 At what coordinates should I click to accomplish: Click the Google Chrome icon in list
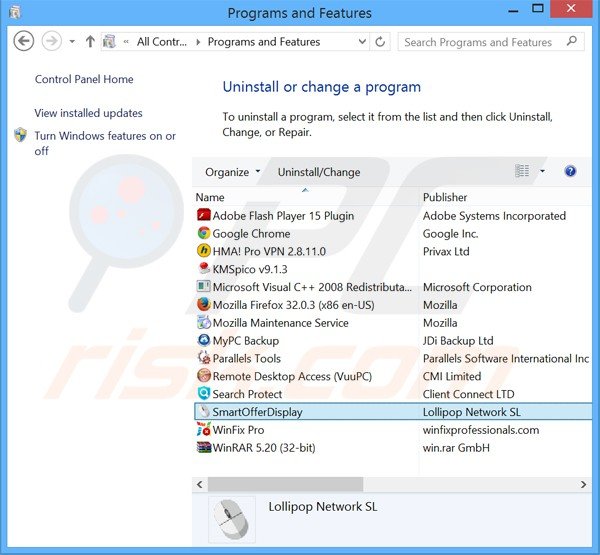204,233
